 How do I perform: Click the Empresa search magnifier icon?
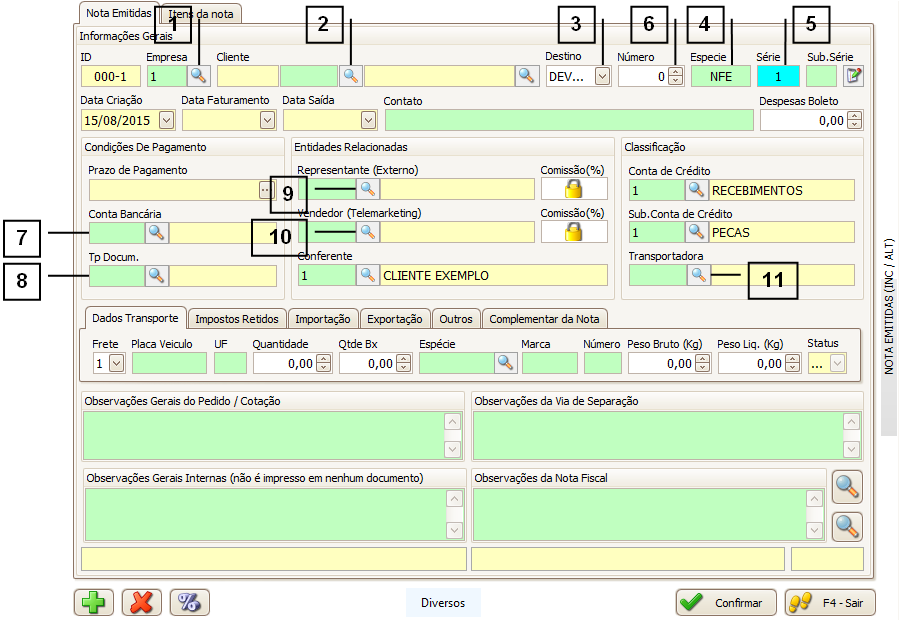click(199, 75)
